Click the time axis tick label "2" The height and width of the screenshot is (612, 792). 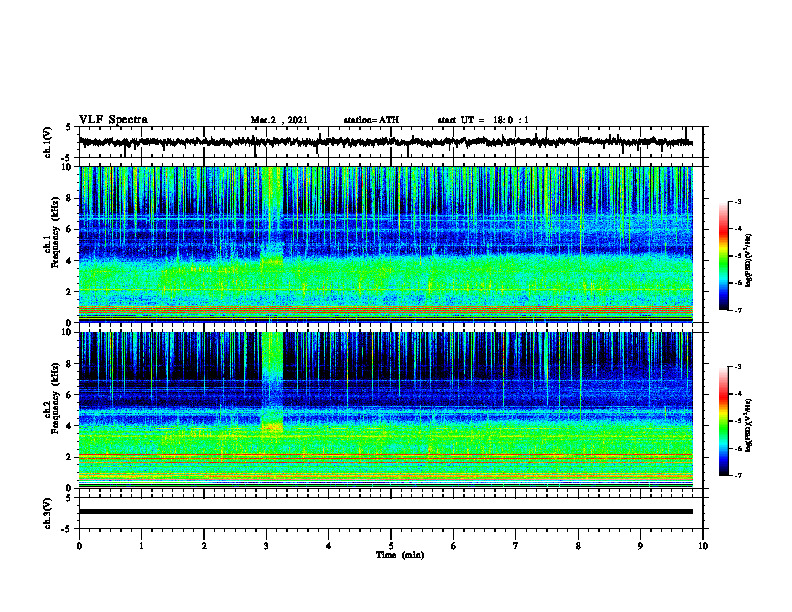(204, 546)
